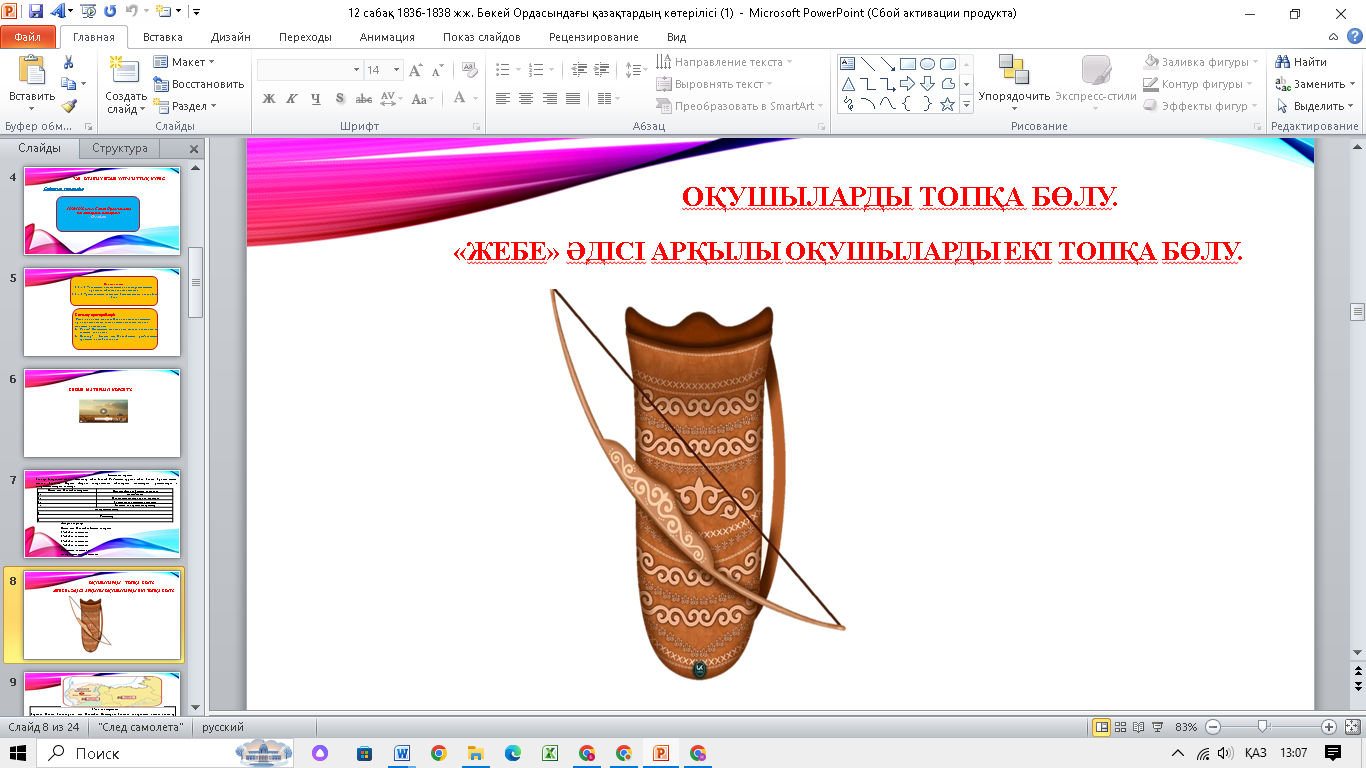Viewport: 1366px width, 768px height.
Task: Click the increase font size icon
Action: [x=416, y=70]
